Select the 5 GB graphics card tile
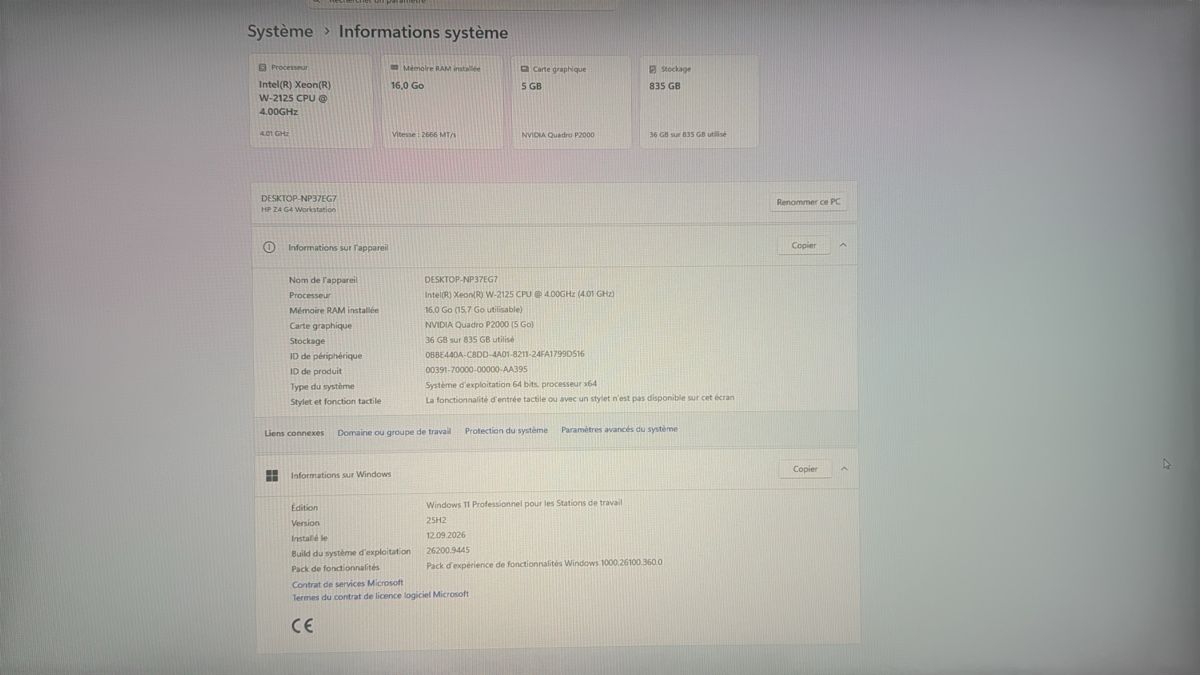The image size is (1200, 675). 571,102
